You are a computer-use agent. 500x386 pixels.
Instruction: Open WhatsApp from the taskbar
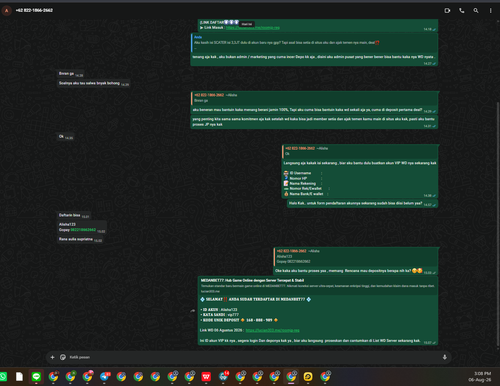pos(3,377)
